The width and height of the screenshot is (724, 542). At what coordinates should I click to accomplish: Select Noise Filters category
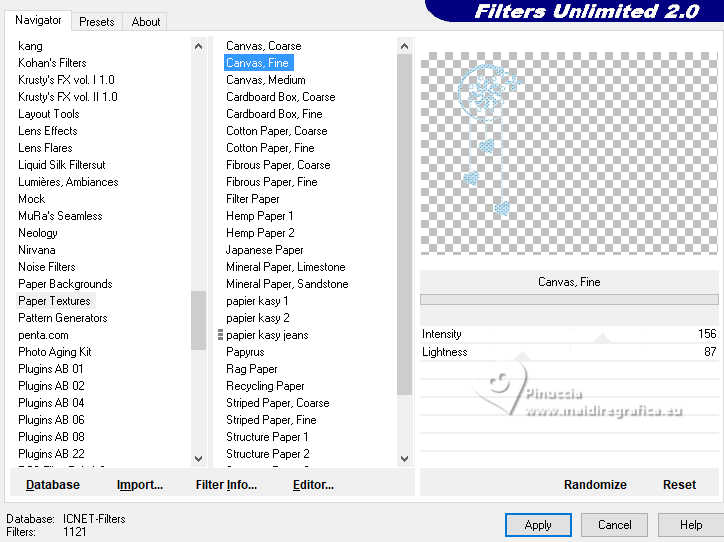(x=47, y=267)
